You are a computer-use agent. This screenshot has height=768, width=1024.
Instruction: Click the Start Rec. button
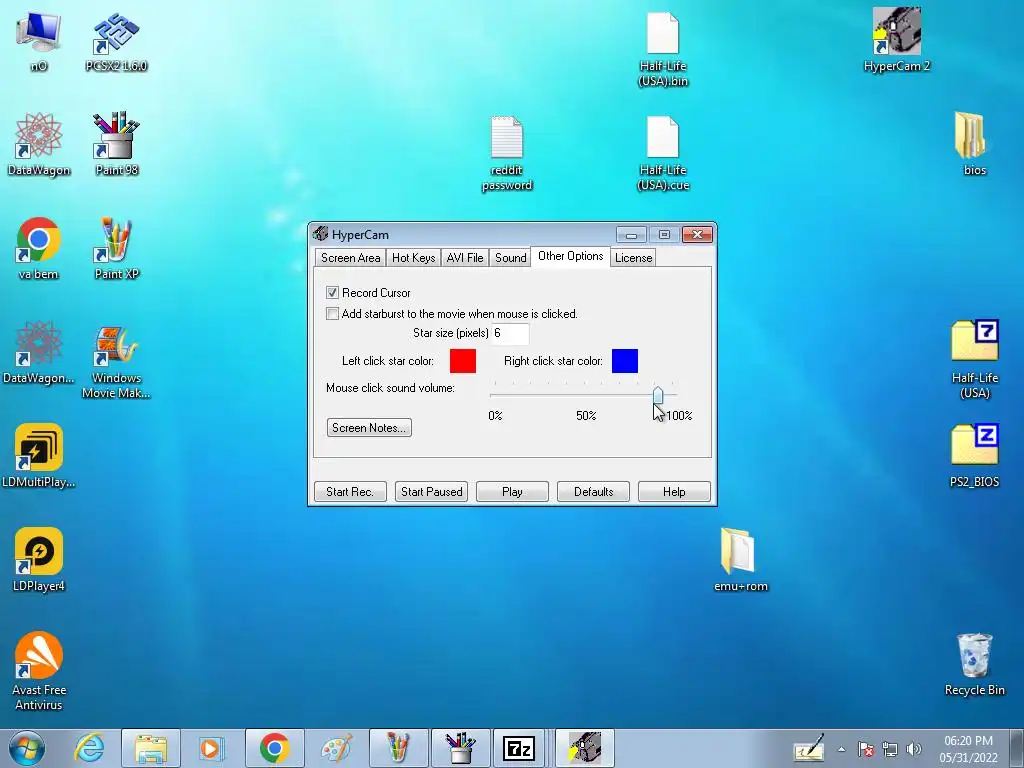[350, 492]
